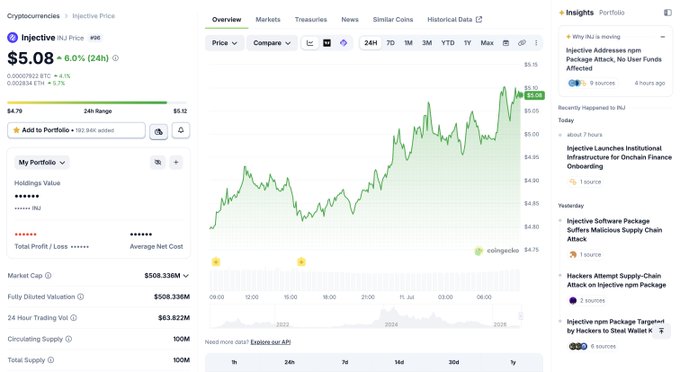Click the 24 Hour Trading Vol info icon
The image size is (680, 372).
point(74,318)
